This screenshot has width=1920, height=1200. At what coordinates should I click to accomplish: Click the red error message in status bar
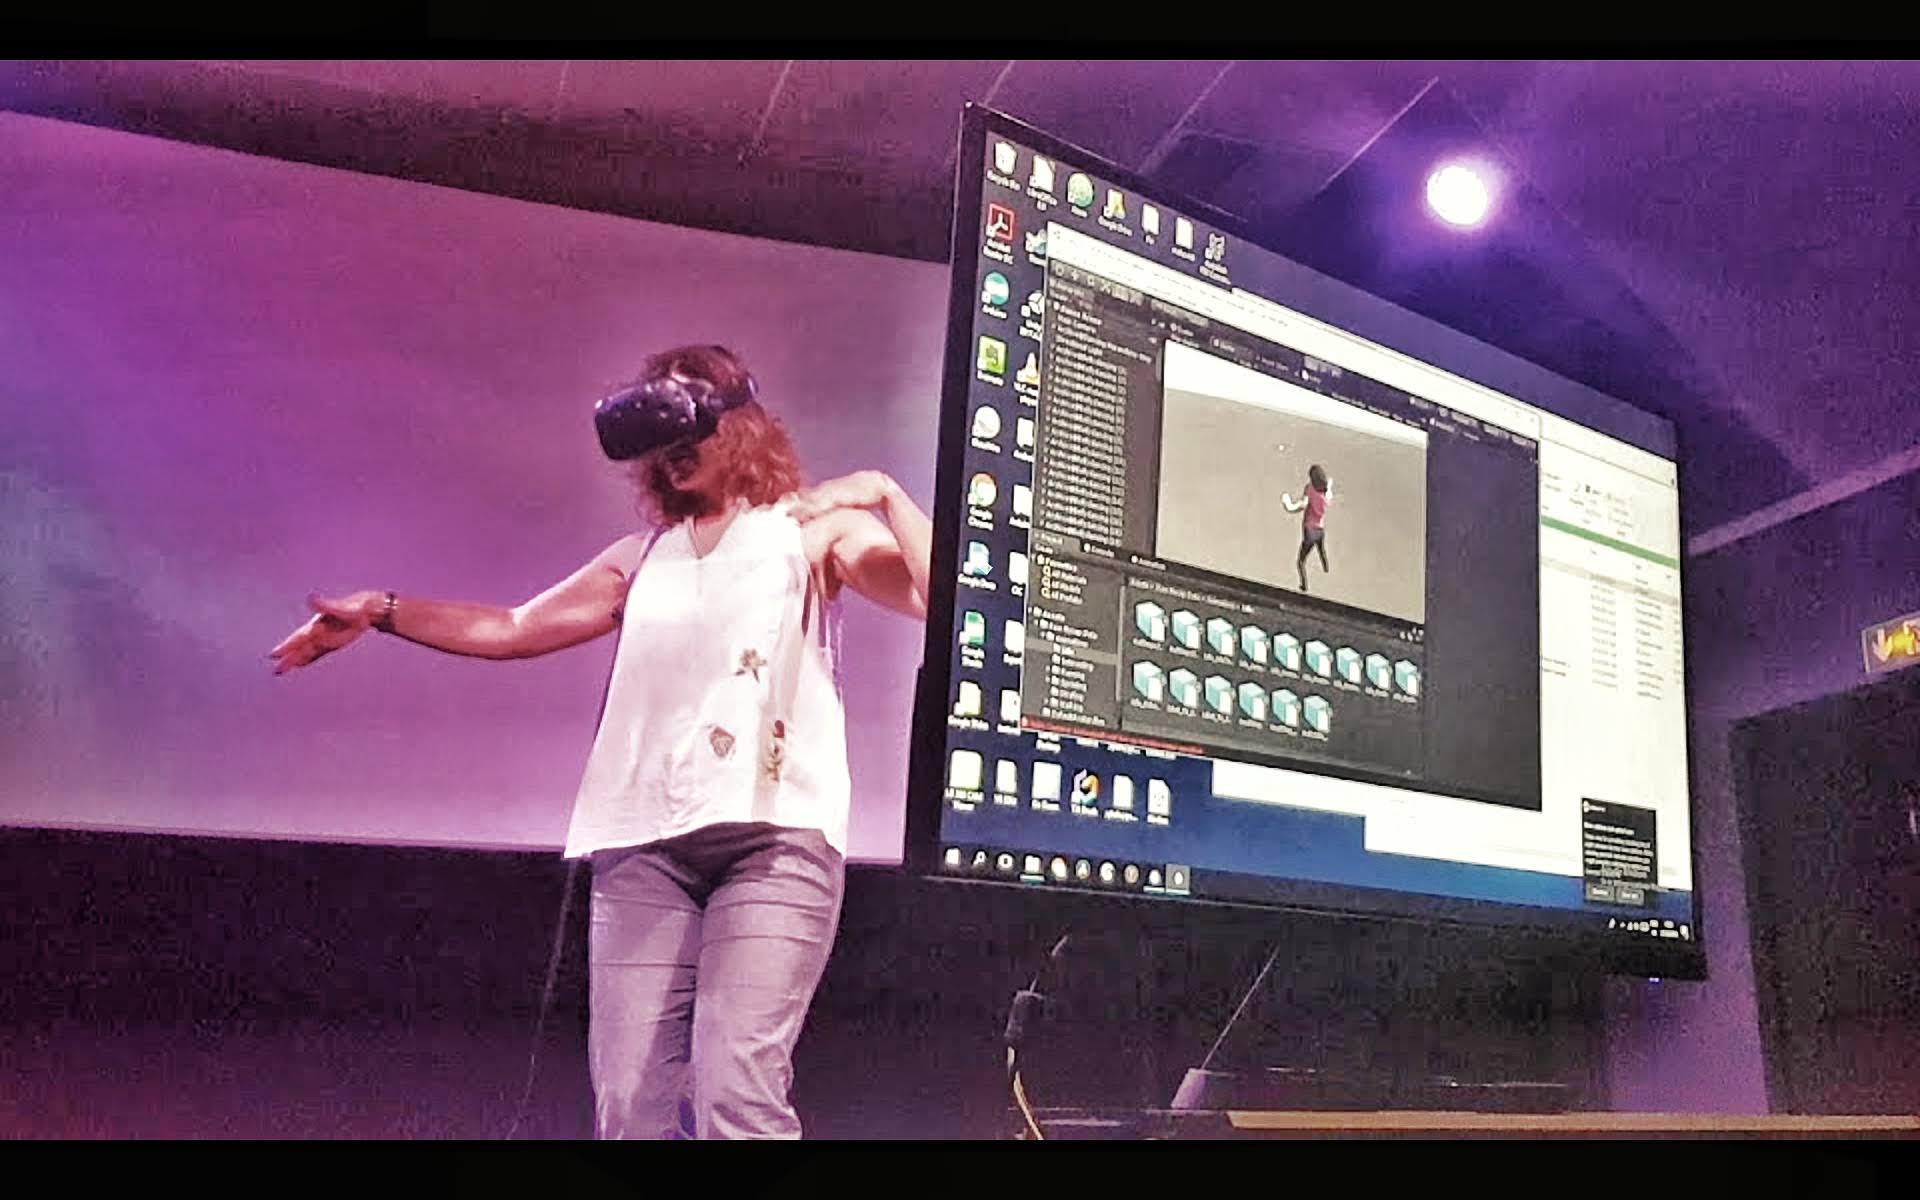tap(1100, 732)
